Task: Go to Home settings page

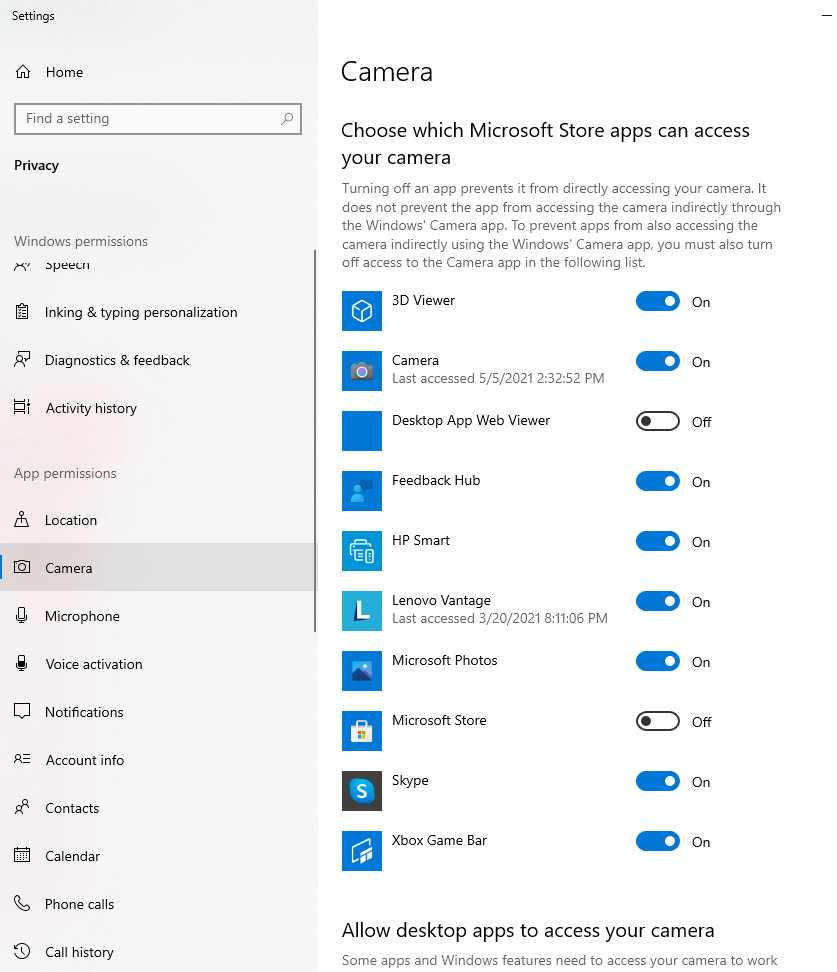Action: (x=158, y=72)
